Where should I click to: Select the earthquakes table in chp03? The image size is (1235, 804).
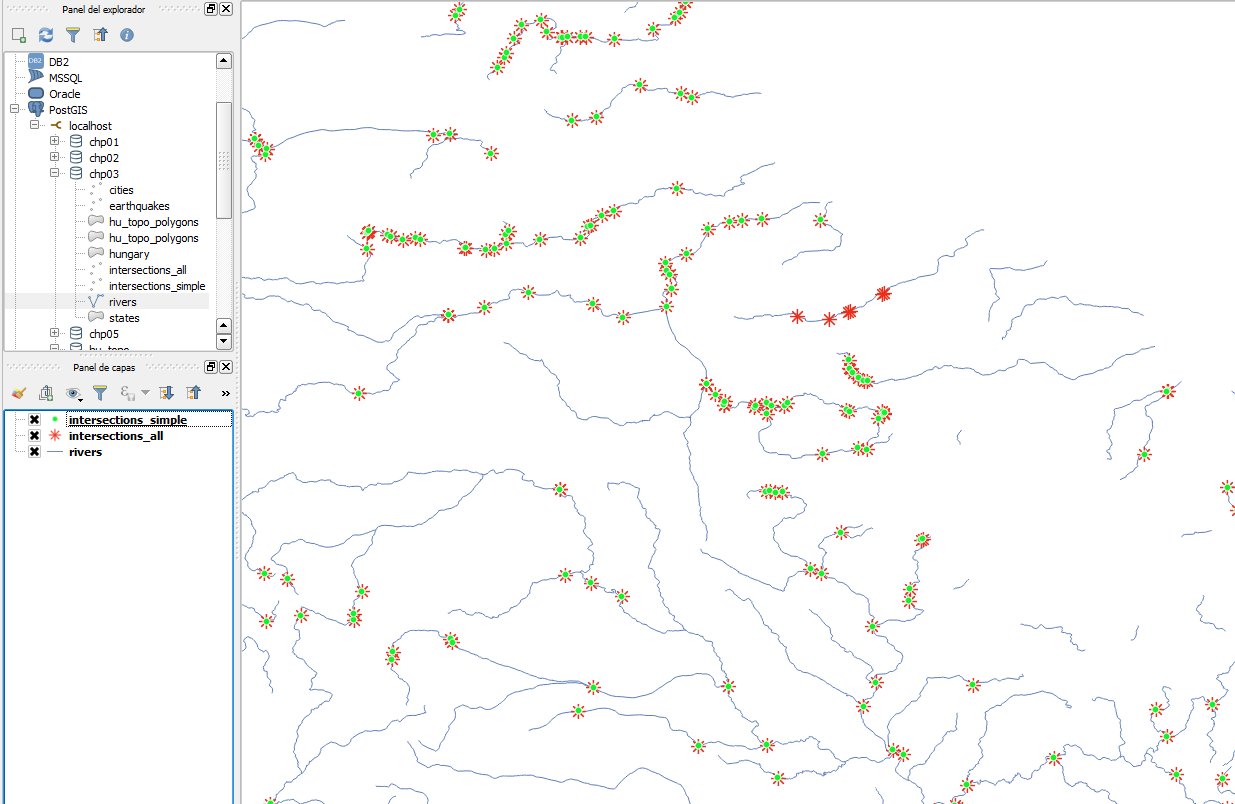[139, 206]
